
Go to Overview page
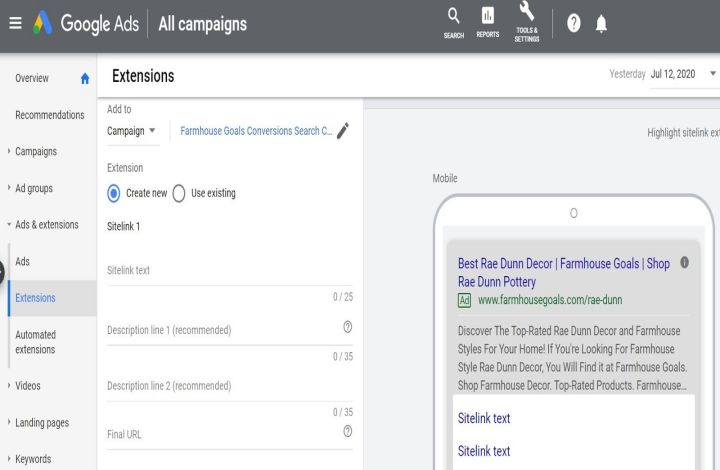pyautogui.click(x=32, y=78)
